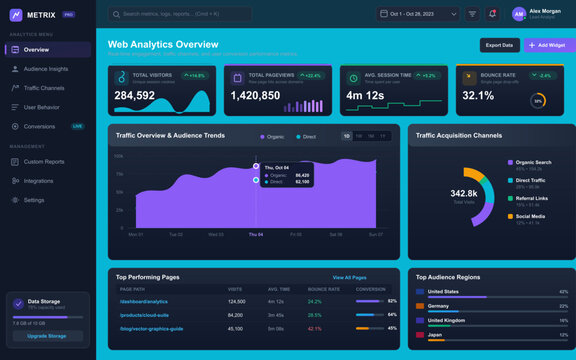
Task: Click the search metrics input field
Action: point(180,14)
